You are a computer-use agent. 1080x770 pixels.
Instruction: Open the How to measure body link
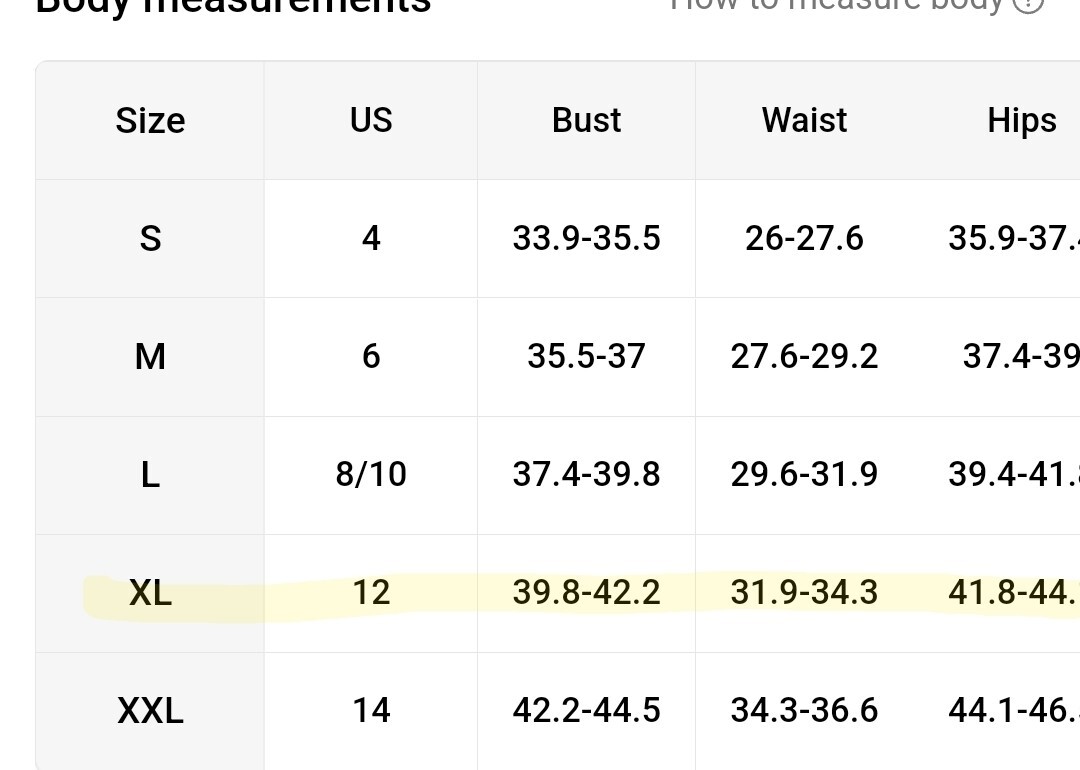(x=836, y=4)
